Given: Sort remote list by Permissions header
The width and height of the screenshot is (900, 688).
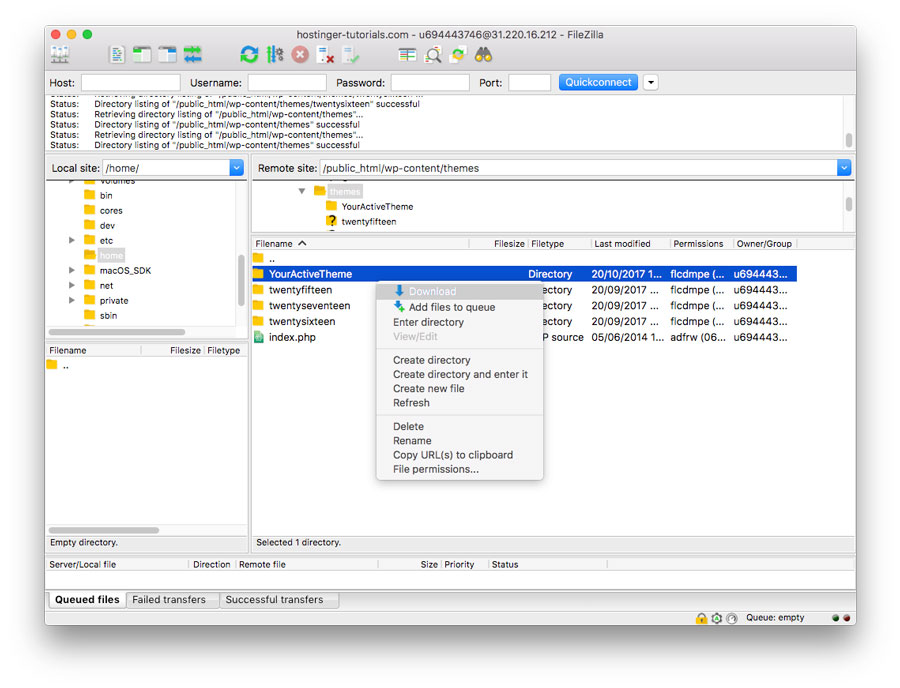Looking at the screenshot, I should [x=699, y=244].
